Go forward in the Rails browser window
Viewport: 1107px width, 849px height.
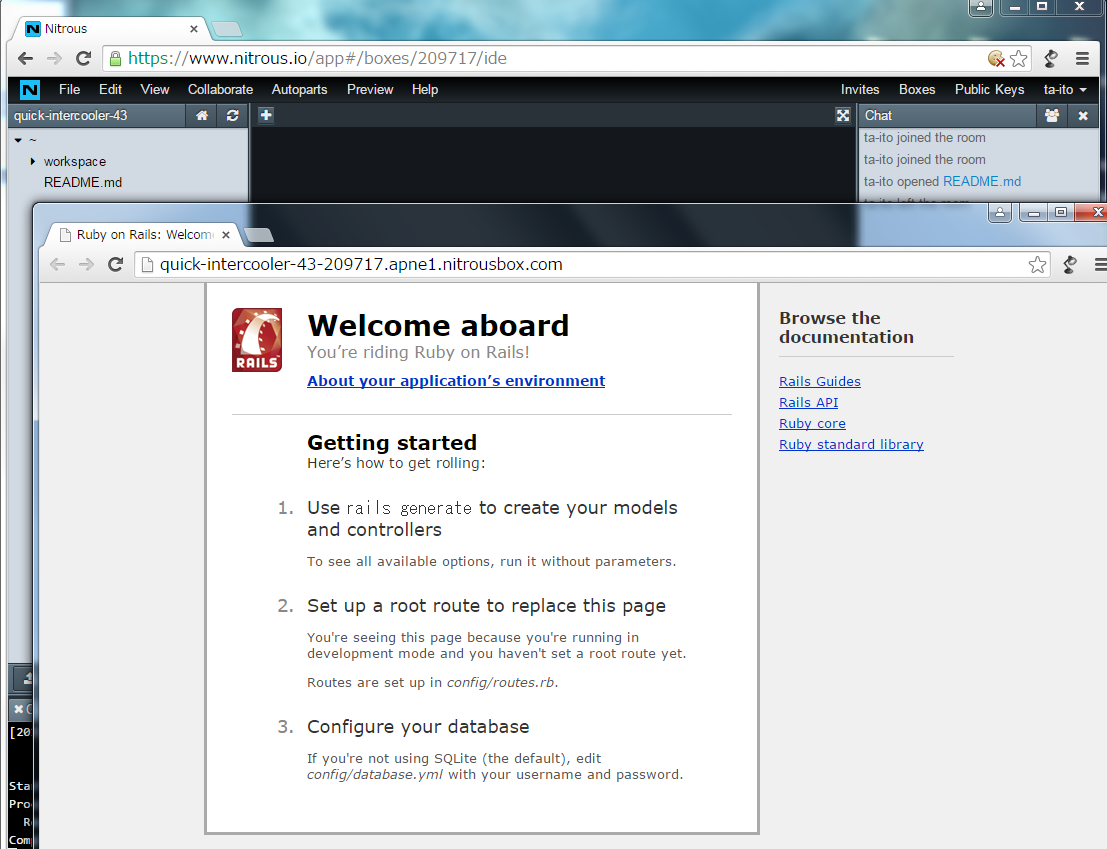pos(86,265)
